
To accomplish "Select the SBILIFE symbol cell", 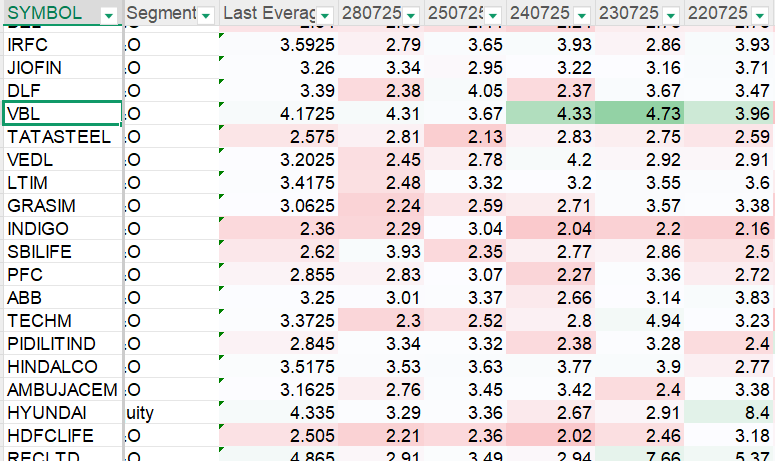I will pos(62,251).
